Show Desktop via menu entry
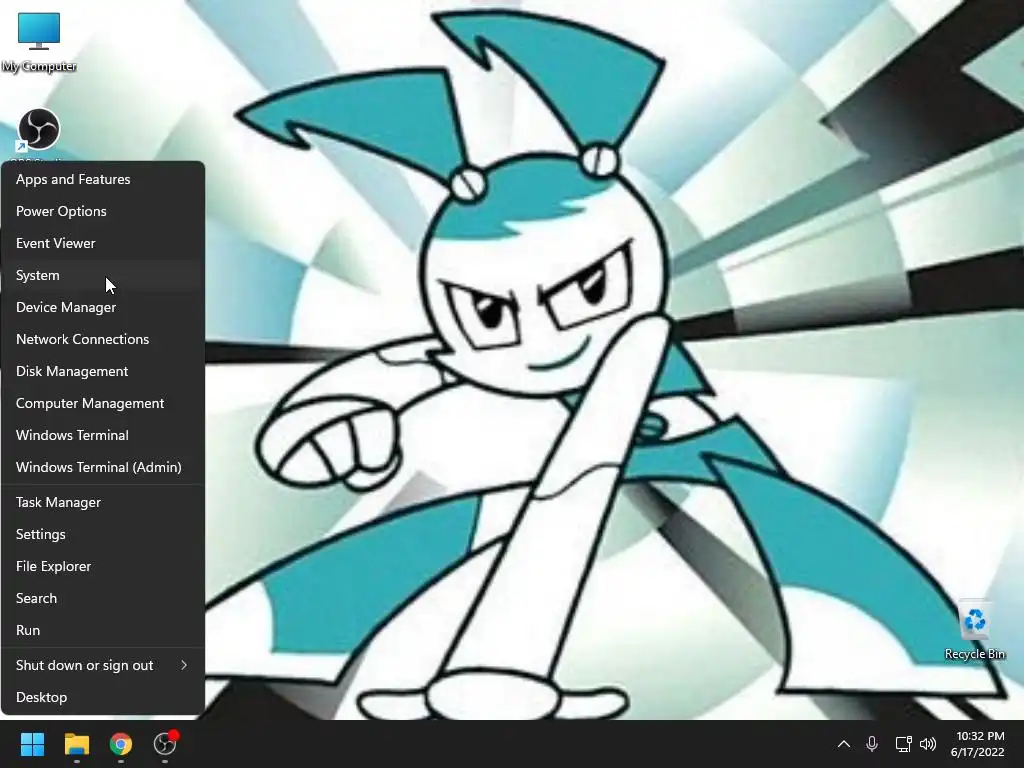The width and height of the screenshot is (1024, 768). 103,697
